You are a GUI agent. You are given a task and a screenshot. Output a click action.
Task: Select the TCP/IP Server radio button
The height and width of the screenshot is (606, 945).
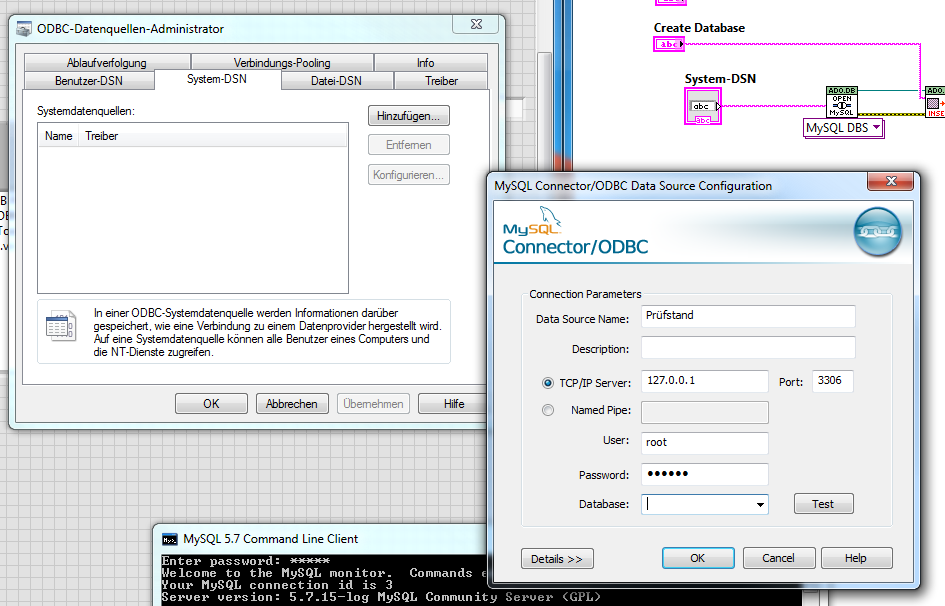[548, 383]
